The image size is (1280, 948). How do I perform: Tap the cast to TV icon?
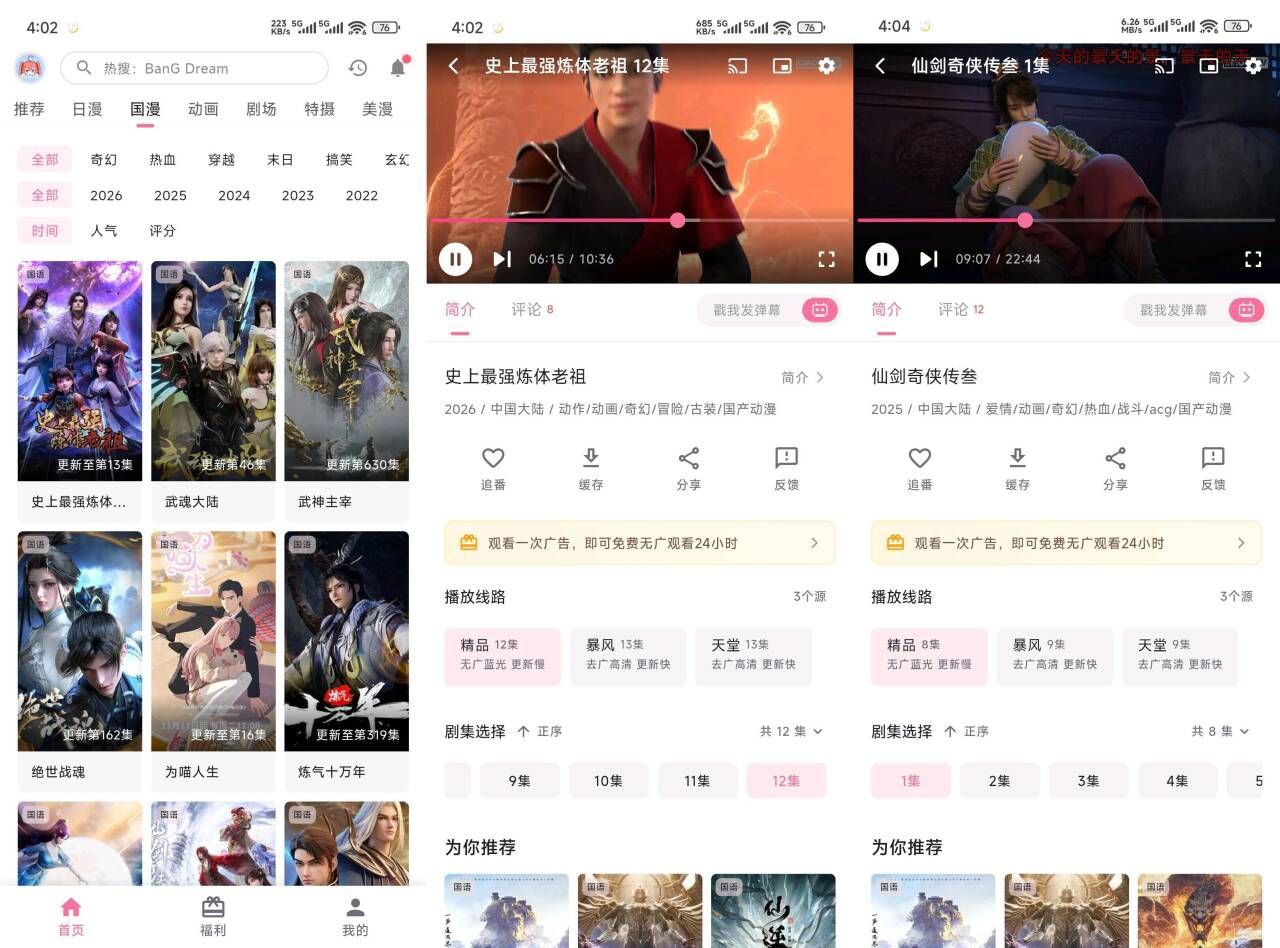tap(737, 65)
